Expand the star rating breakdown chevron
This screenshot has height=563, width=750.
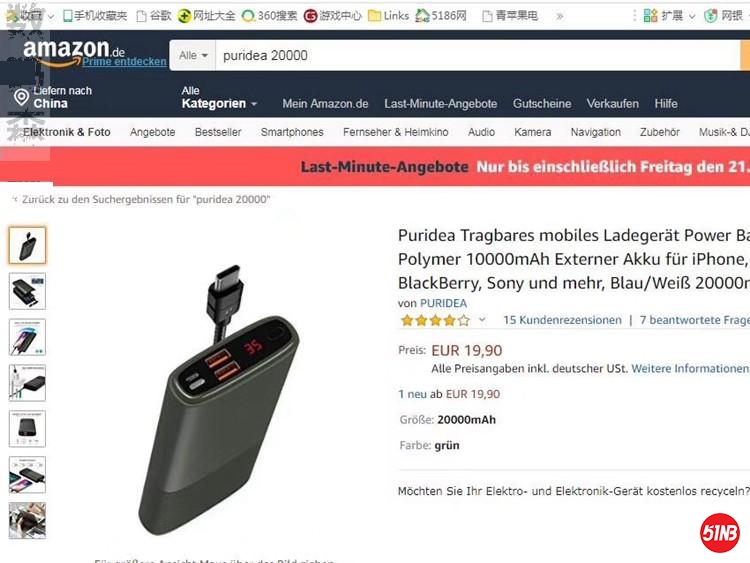pos(482,320)
